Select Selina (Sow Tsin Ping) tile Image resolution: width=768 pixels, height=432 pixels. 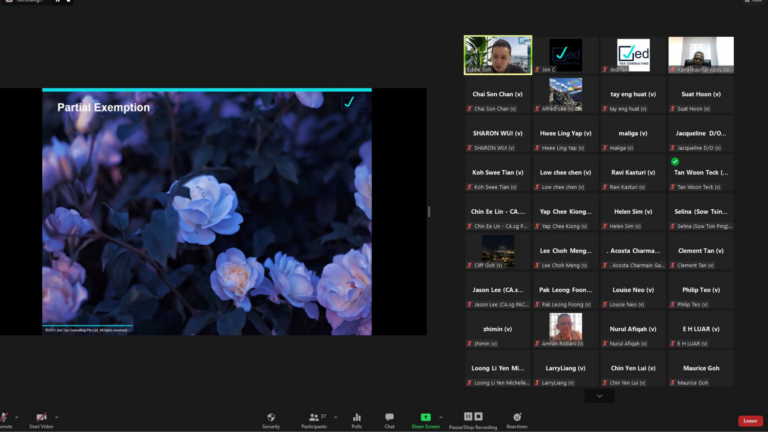point(701,212)
